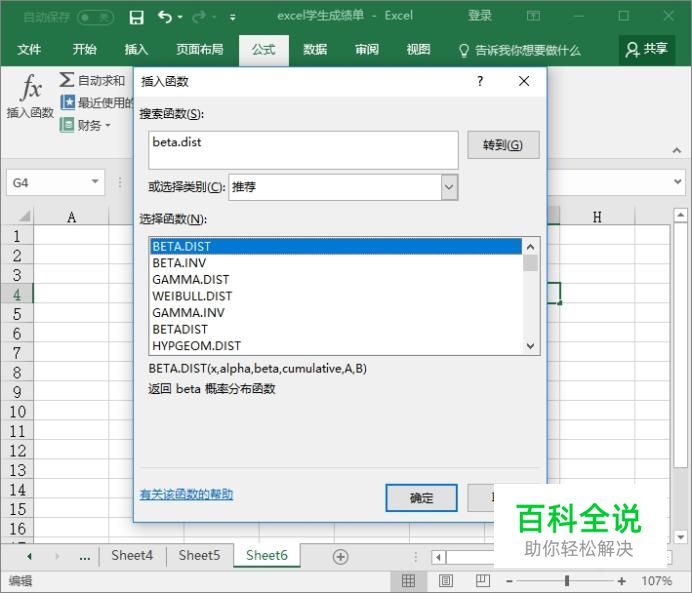Select BETA.DIST in the function list
The height and width of the screenshot is (593, 692).
point(336,246)
